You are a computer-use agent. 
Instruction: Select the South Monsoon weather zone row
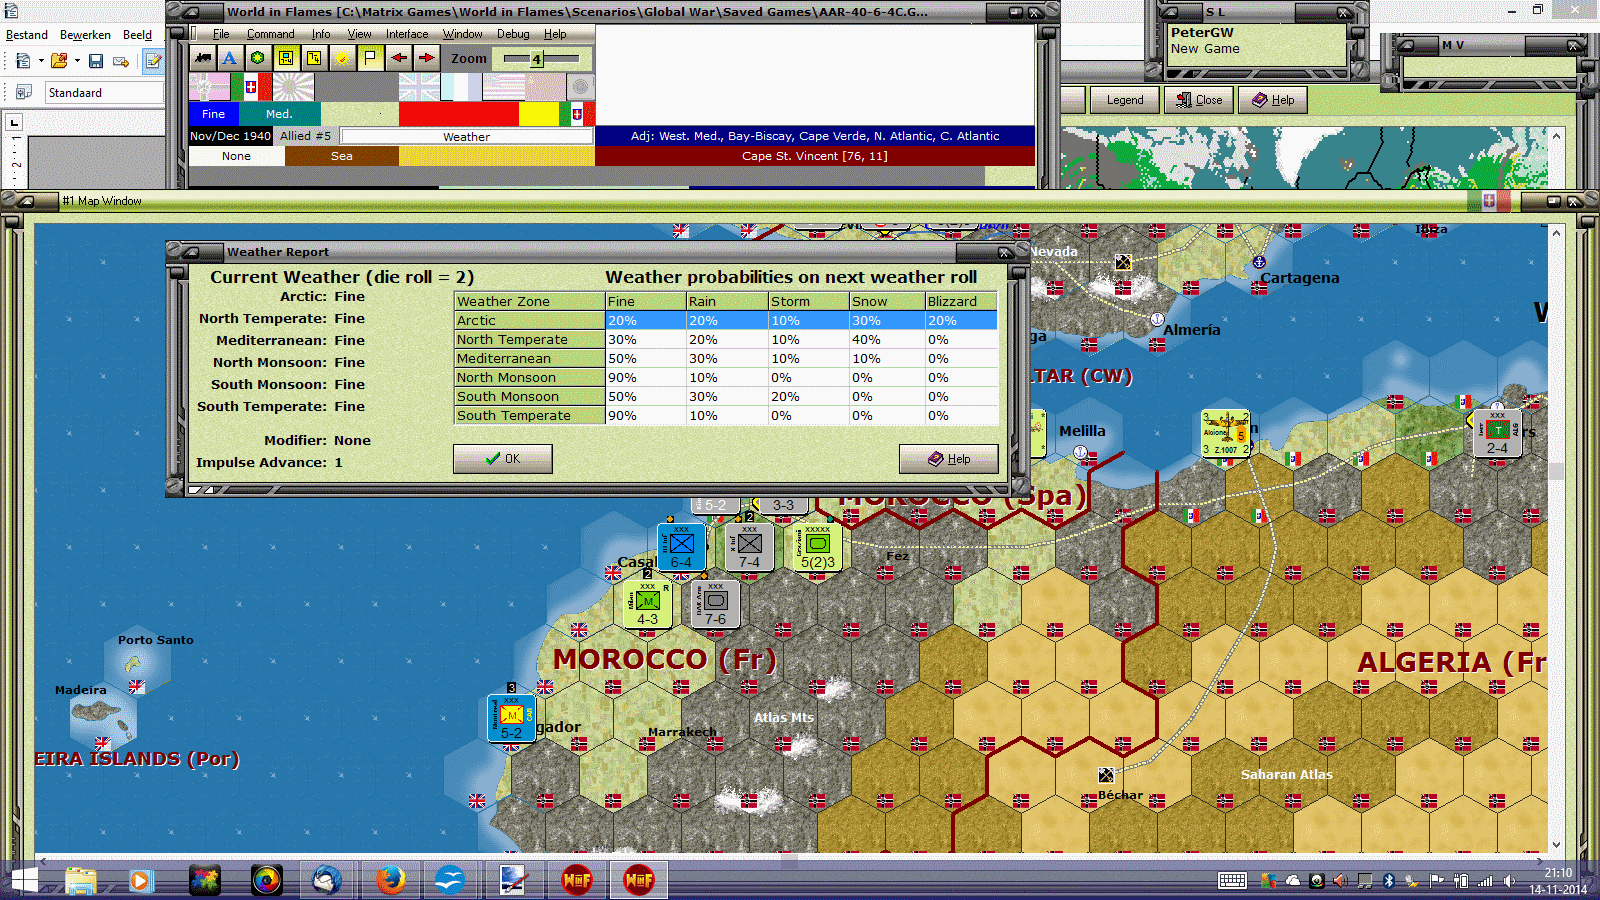click(726, 396)
